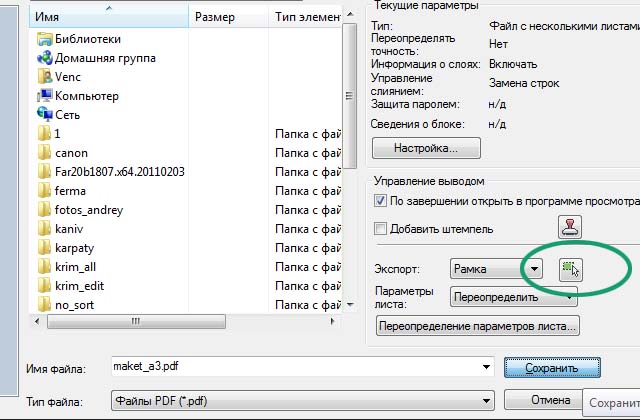This screenshot has width=640, height=420.
Task: Sort by the Размер column header
Action: pos(215,17)
